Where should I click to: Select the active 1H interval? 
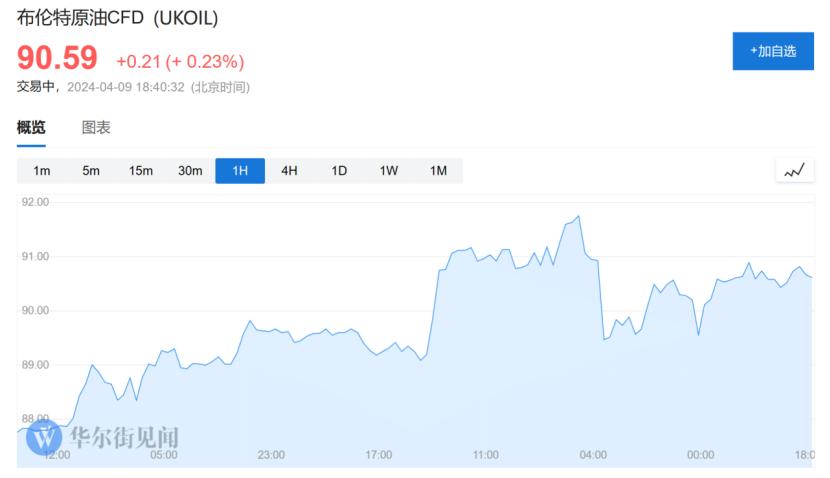click(x=240, y=171)
